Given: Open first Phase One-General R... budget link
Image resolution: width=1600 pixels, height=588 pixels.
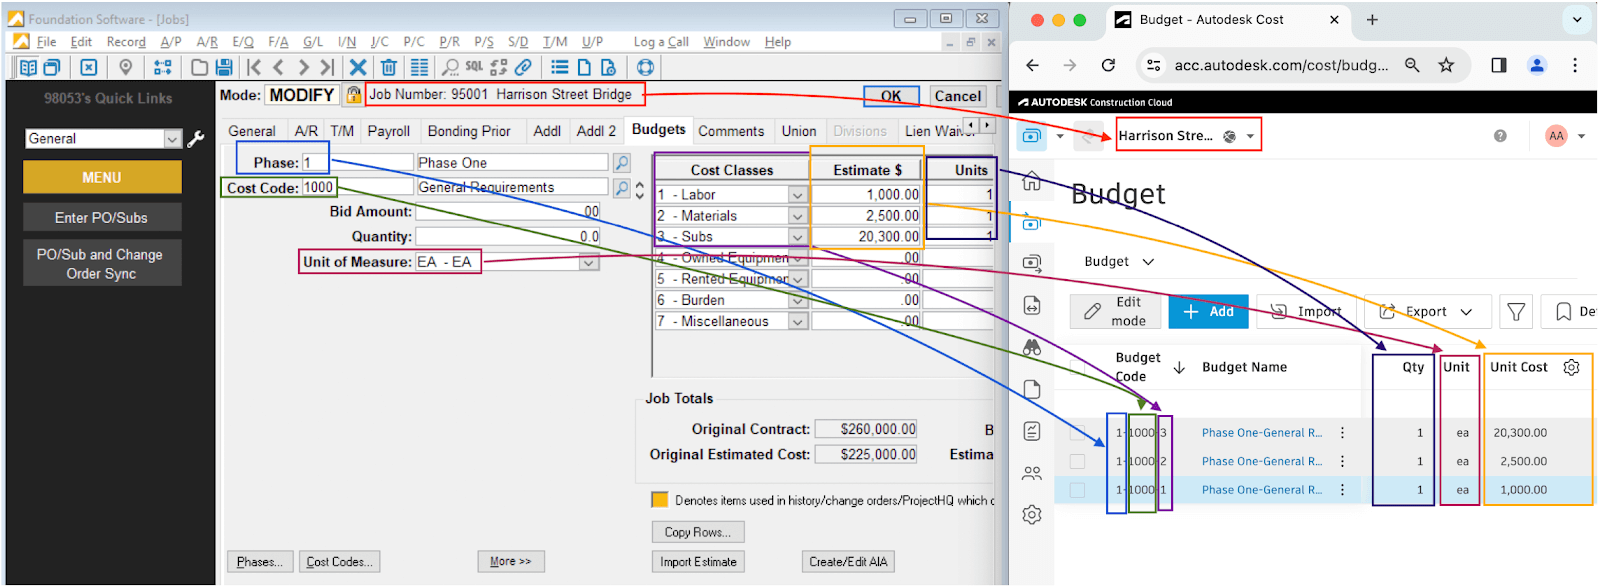Looking at the screenshot, I should [1262, 433].
